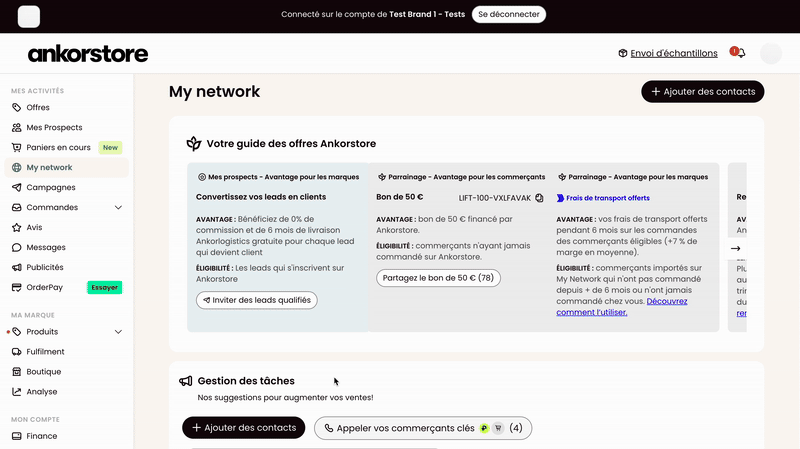
Task: Click the Ankorstore logo
Action: point(88,54)
